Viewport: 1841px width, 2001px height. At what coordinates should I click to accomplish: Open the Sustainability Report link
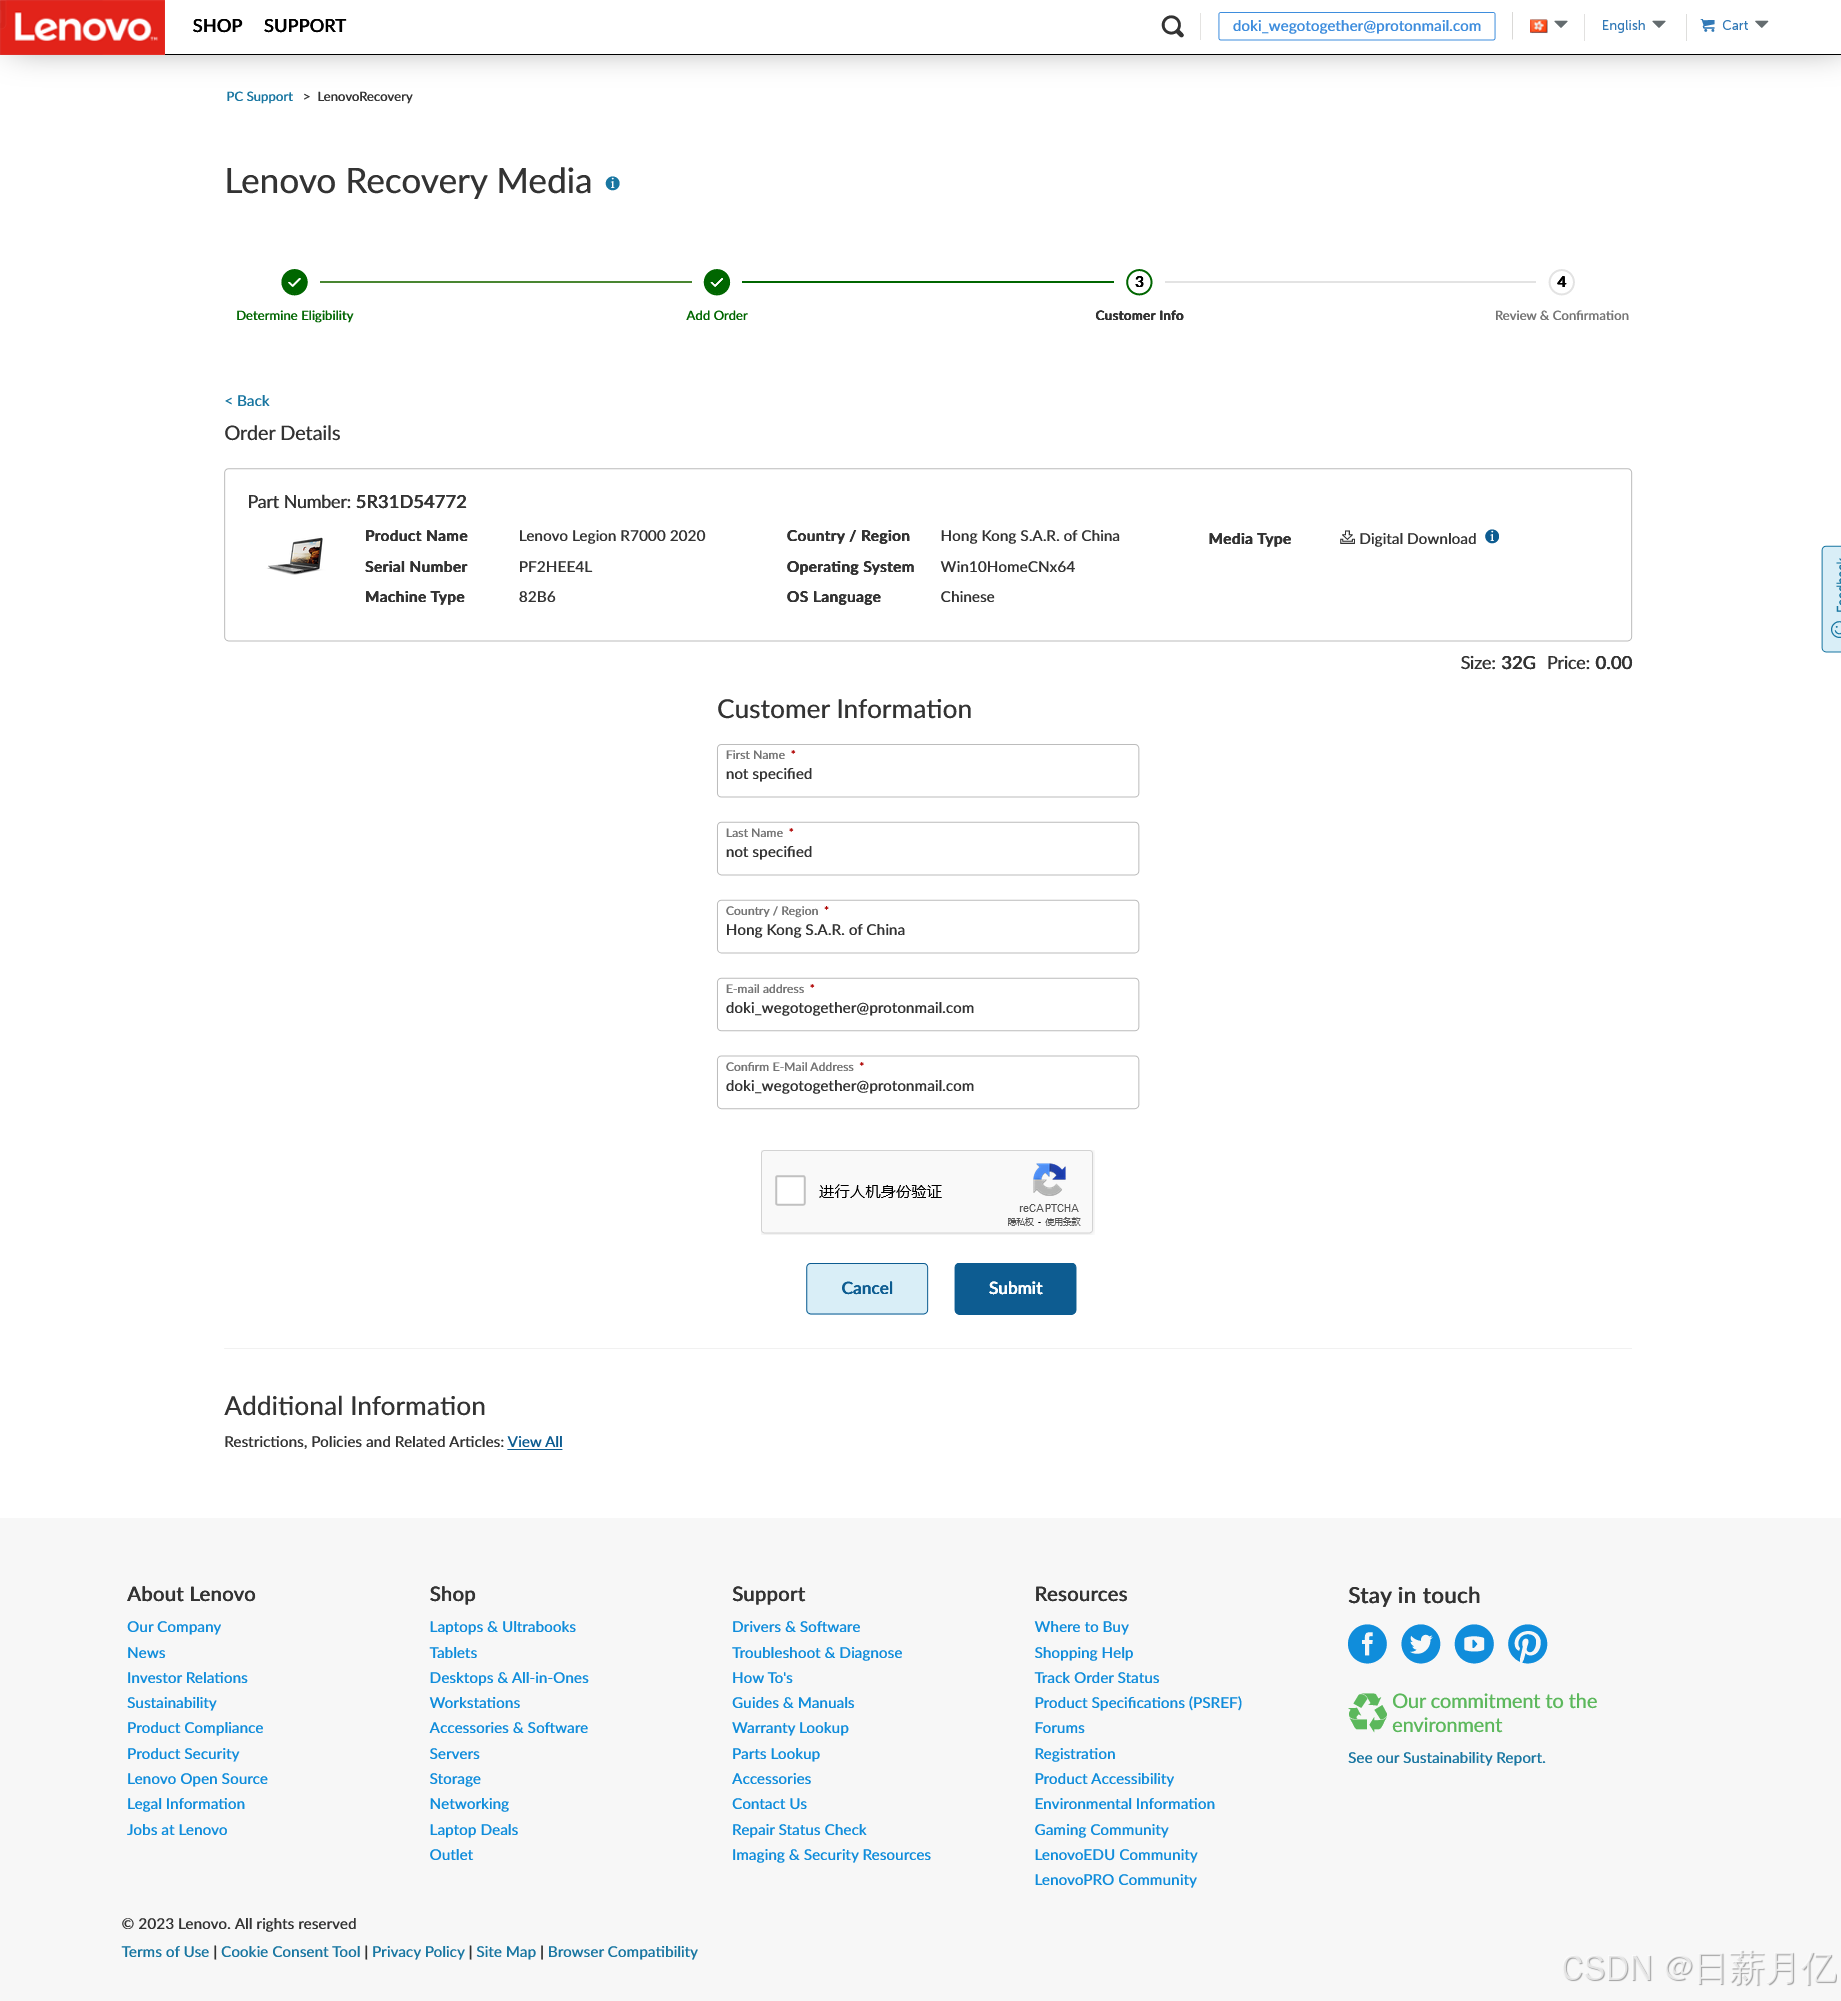(x=1446, y=1758)
